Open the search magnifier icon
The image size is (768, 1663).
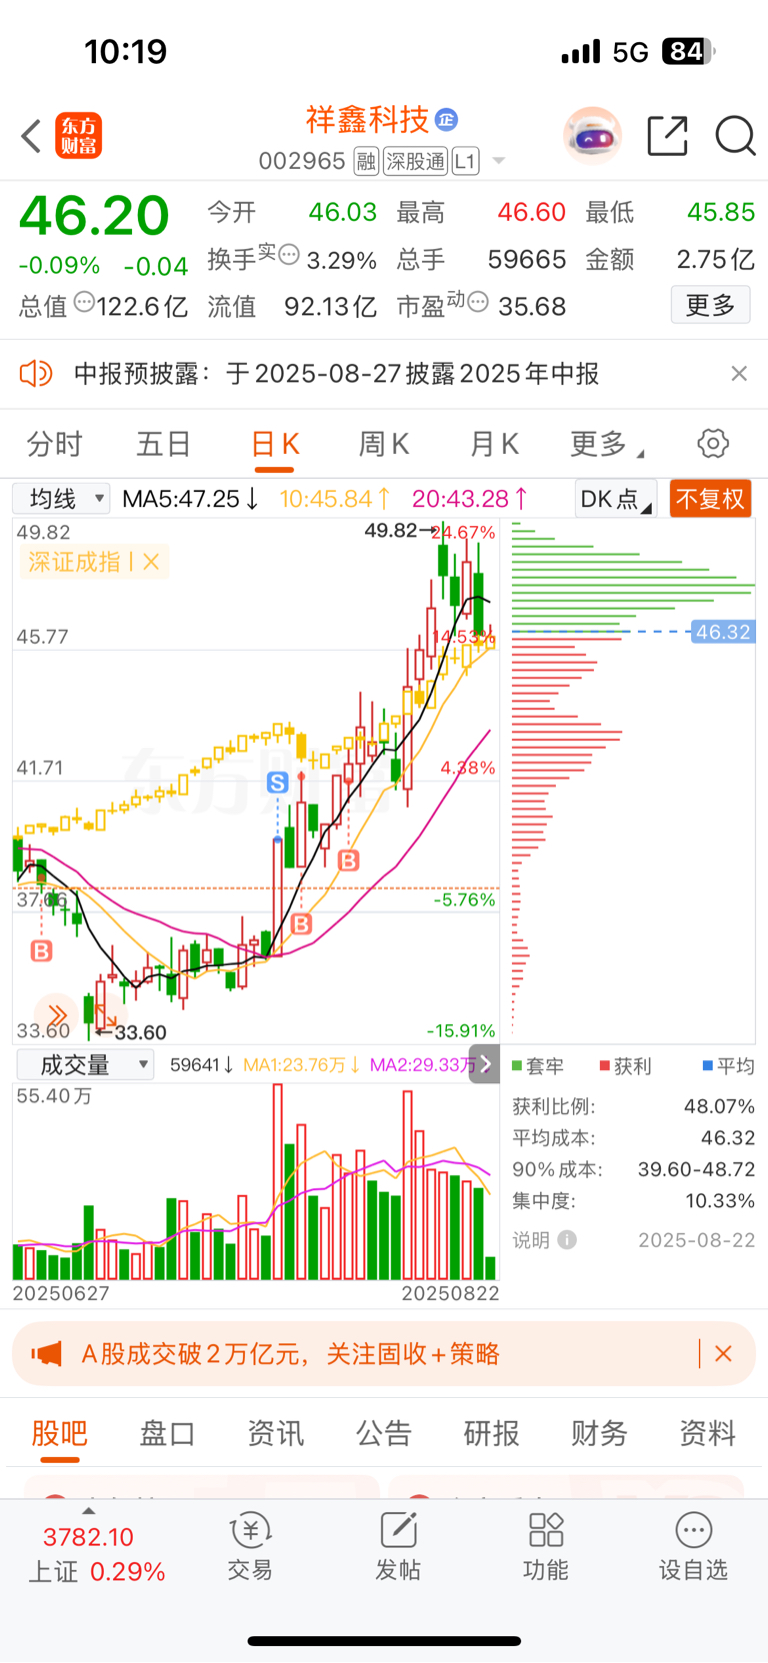[735, 135]
